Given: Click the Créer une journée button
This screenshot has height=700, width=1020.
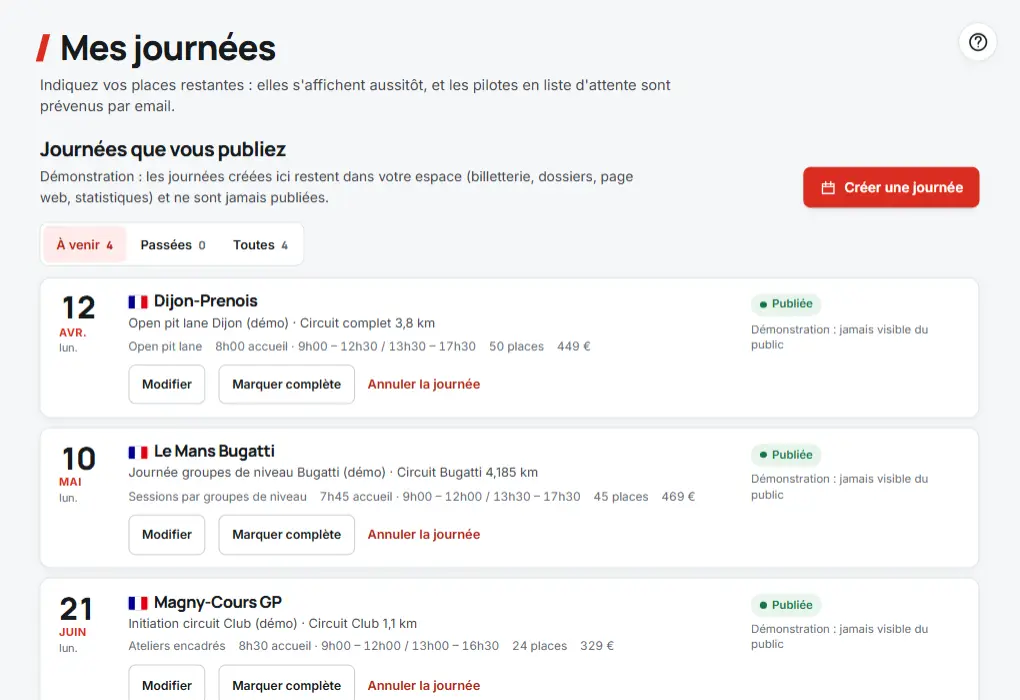Looking at the screenshot, I should [x=891, y=187].
